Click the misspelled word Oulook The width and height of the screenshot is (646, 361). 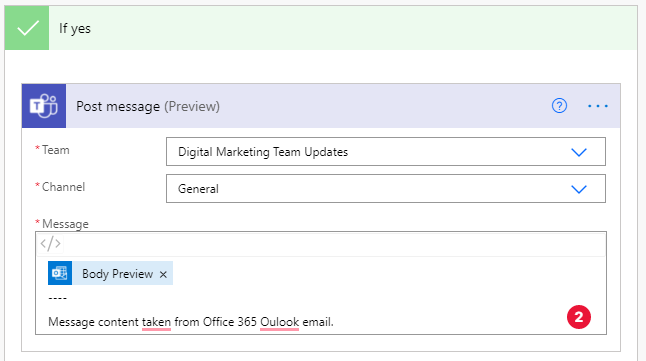[279, 322]
